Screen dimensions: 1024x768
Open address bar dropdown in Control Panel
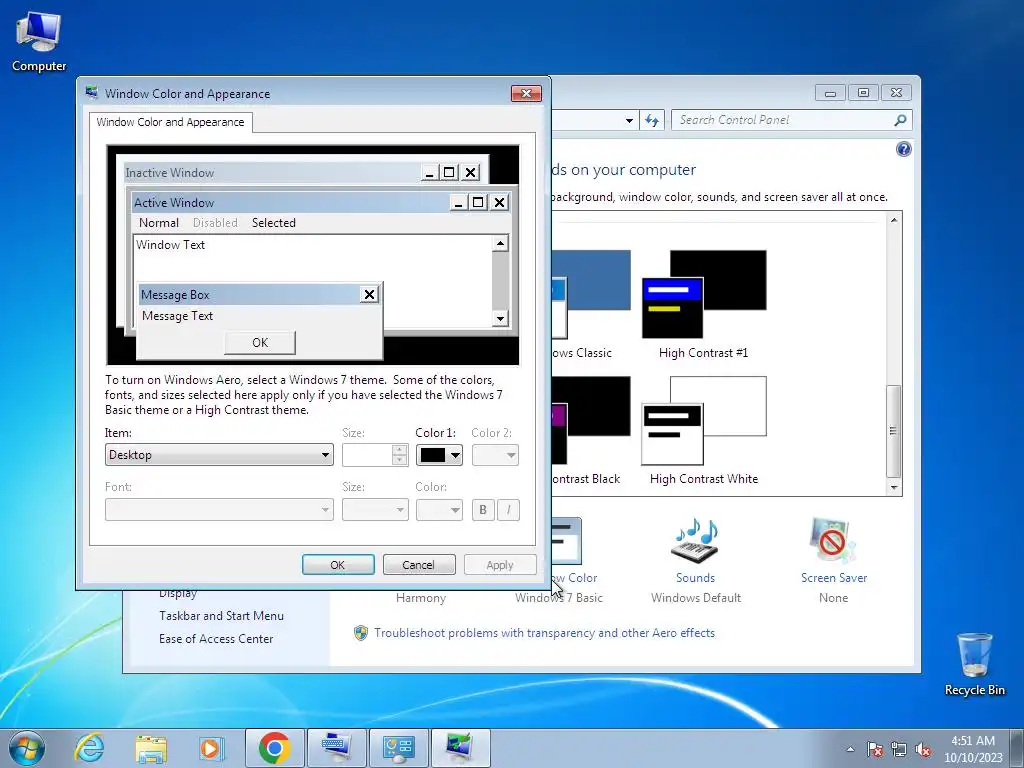[x=629, y=120]
